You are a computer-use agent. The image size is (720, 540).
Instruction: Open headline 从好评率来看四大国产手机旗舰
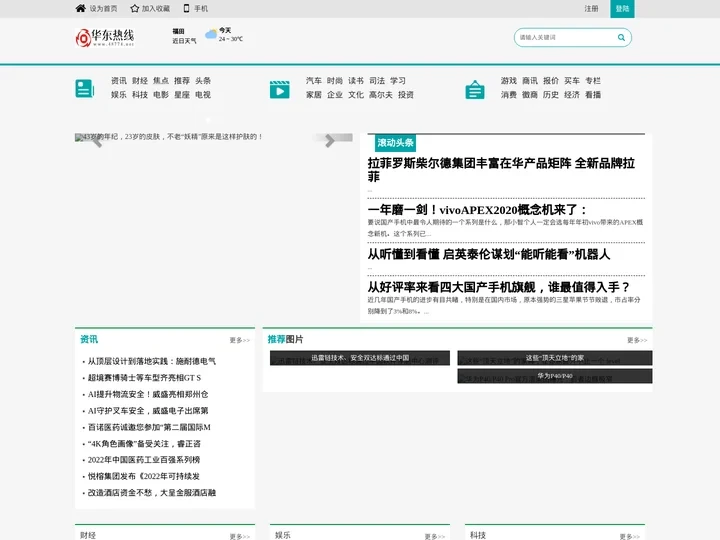tap(499, 287)
